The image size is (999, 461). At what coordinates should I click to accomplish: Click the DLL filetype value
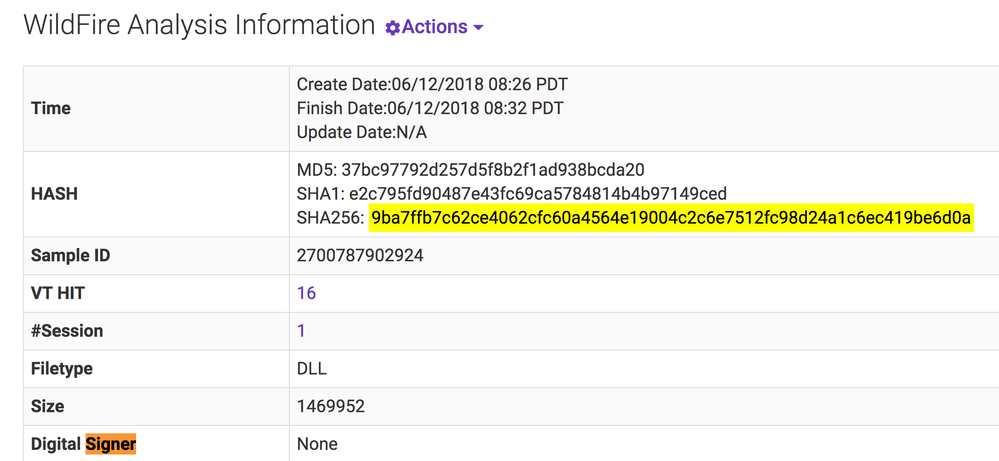[312, 369]
